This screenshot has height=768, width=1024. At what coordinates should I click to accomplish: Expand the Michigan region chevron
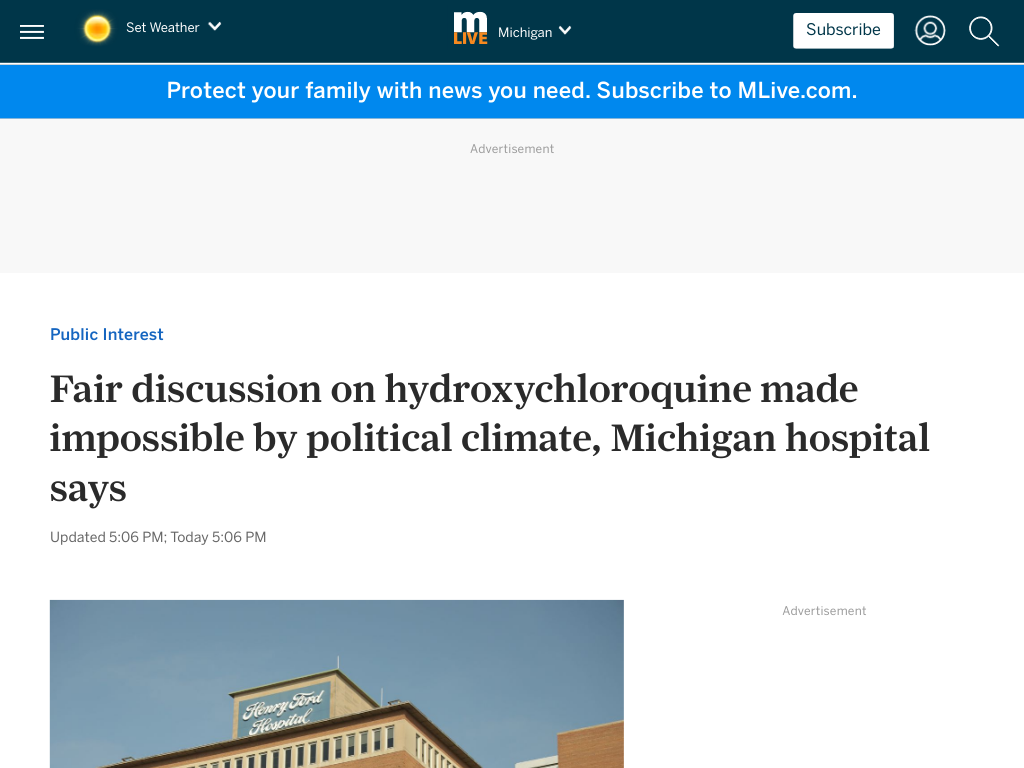[565, 31]
